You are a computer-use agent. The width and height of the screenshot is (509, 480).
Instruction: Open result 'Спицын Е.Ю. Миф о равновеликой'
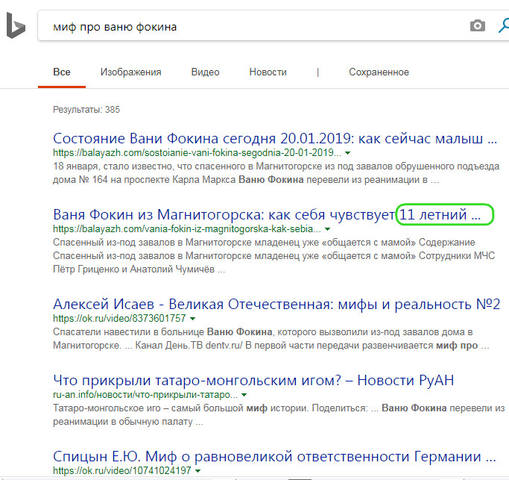point(274,456)
